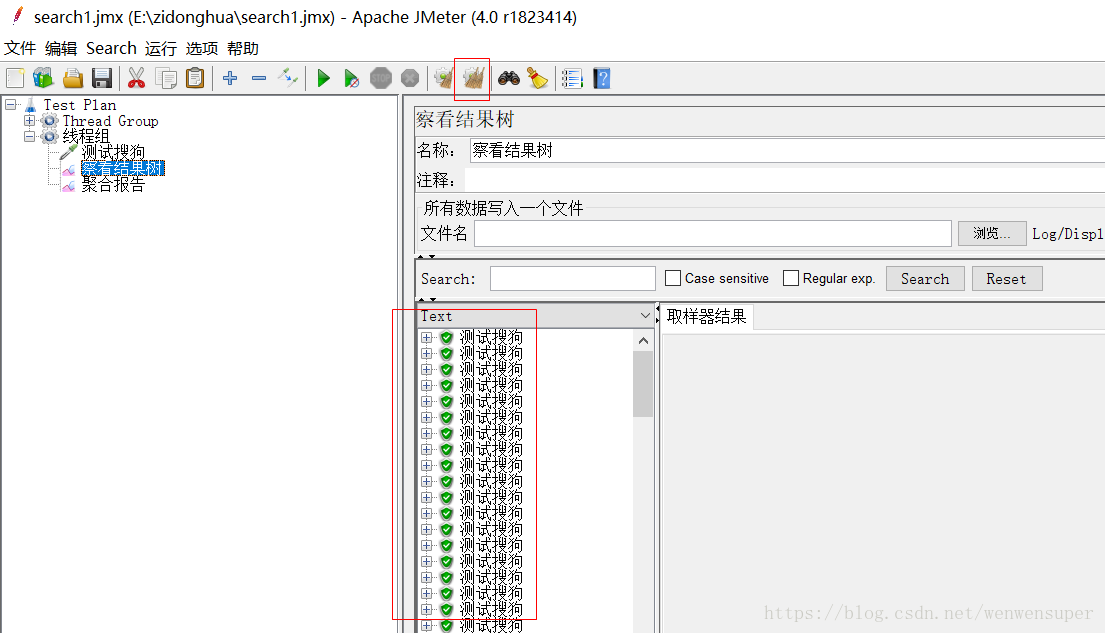Viewport: 1105px width, 633px height.
Task: Enable the Case sensitive checkbox
Action: pos(673,278)
